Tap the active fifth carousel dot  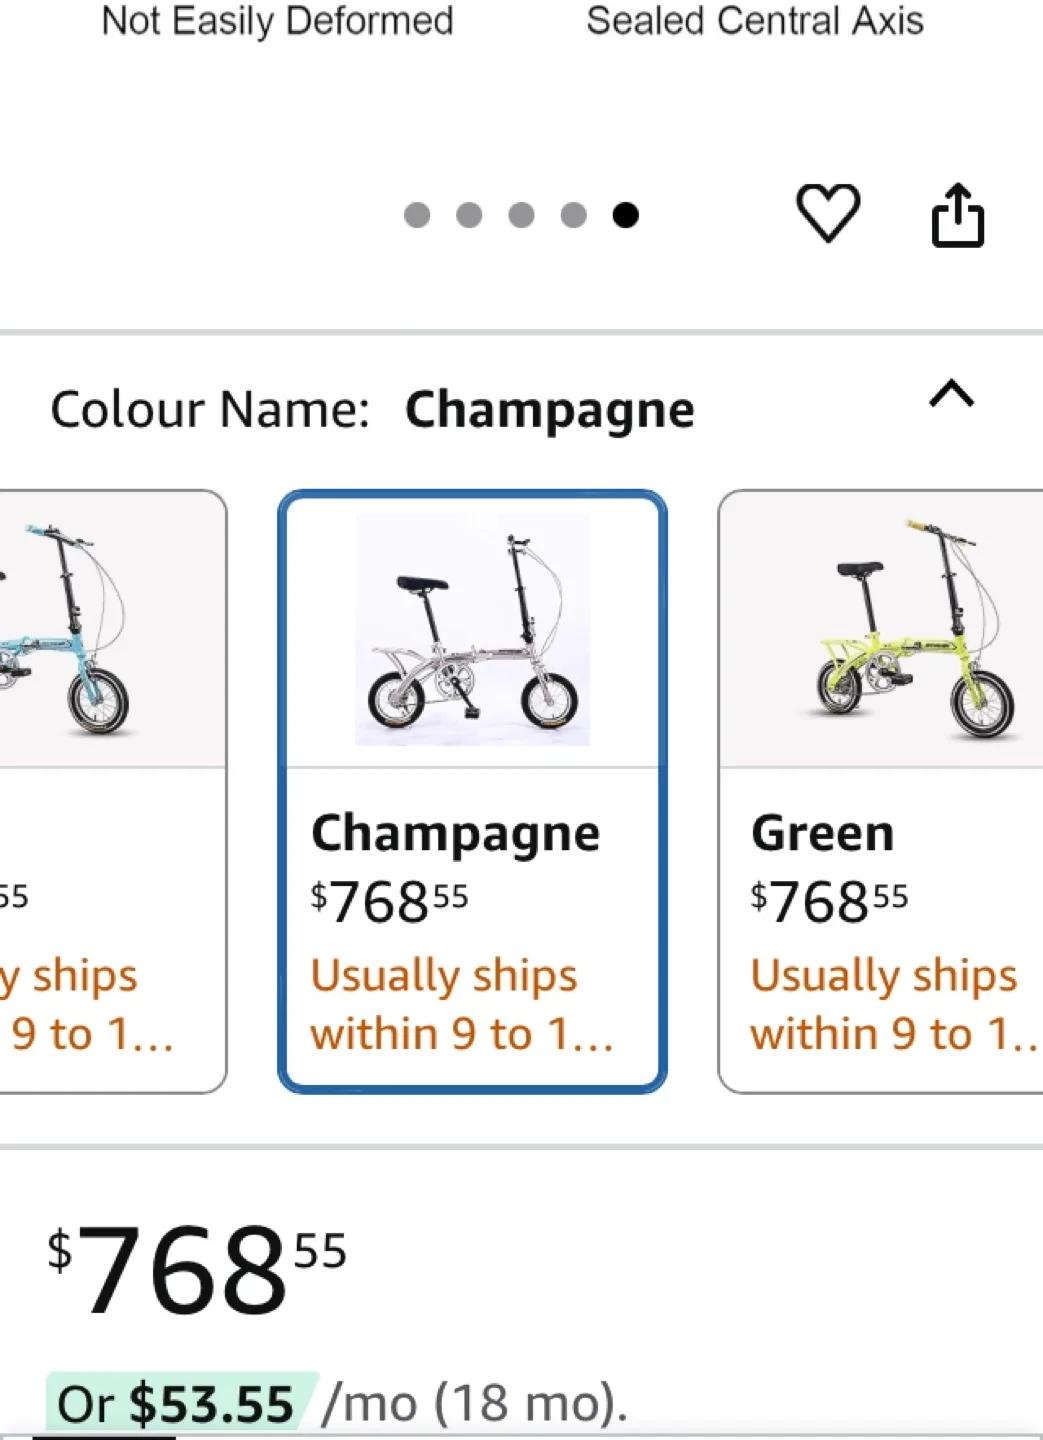click(x=626, y=215)
